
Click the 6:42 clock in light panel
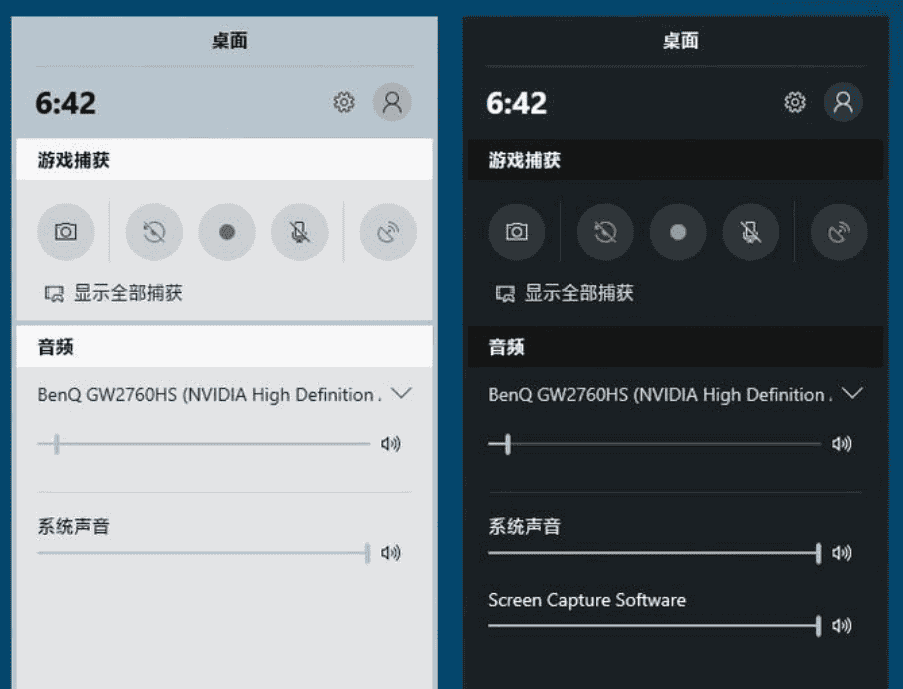pyautogui.click(x=66, y=103)
